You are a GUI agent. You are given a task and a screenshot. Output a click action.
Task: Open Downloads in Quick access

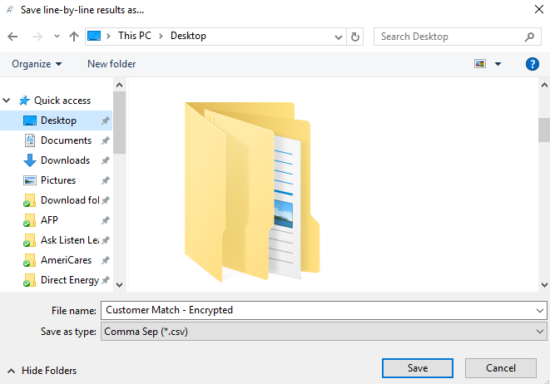pos(65,161)
